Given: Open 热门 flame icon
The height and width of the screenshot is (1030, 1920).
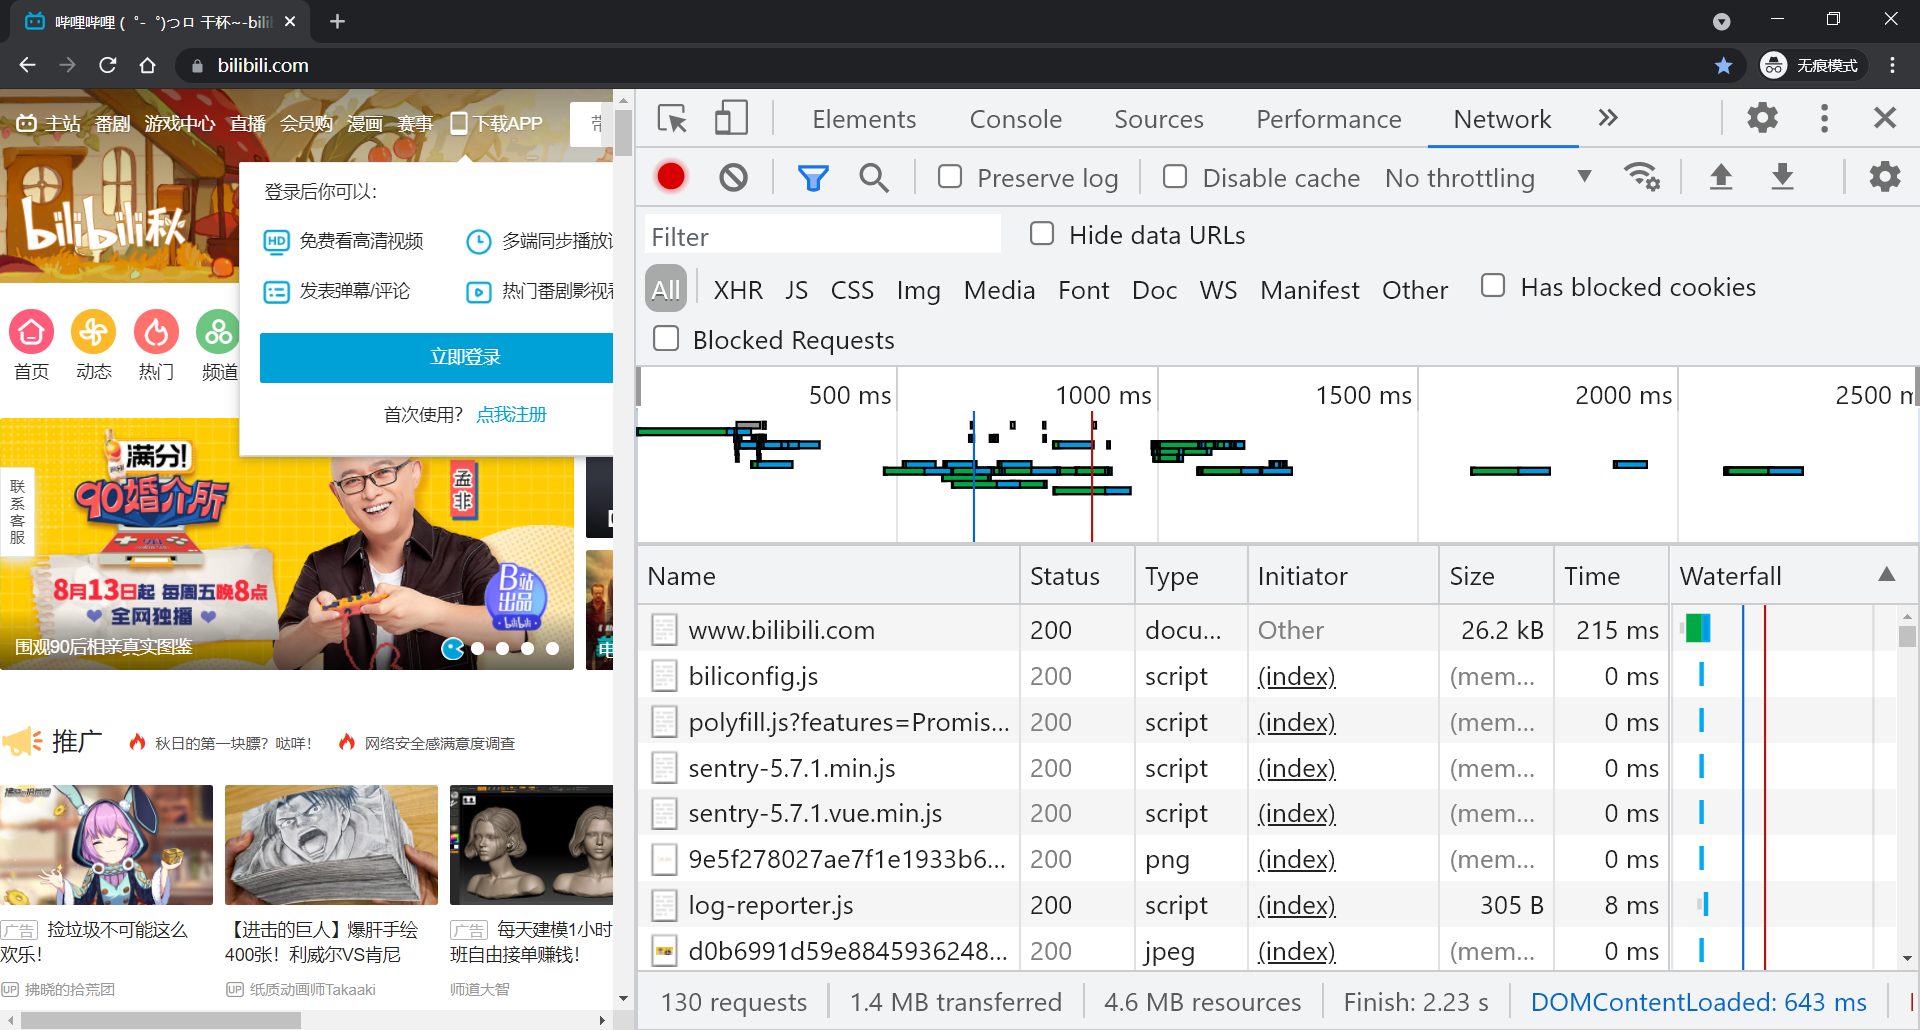Looking at the screenshot, I should click(156, 332).
